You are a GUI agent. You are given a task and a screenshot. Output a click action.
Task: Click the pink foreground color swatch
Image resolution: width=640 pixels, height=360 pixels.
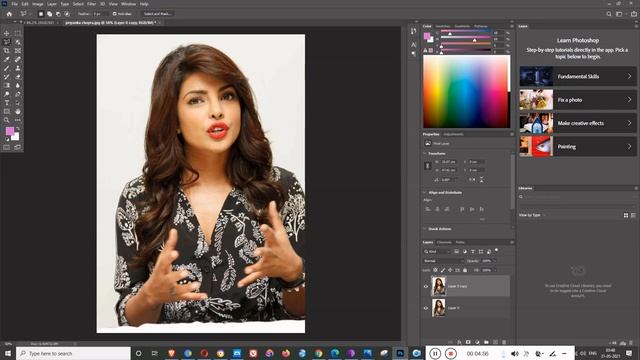10,131
